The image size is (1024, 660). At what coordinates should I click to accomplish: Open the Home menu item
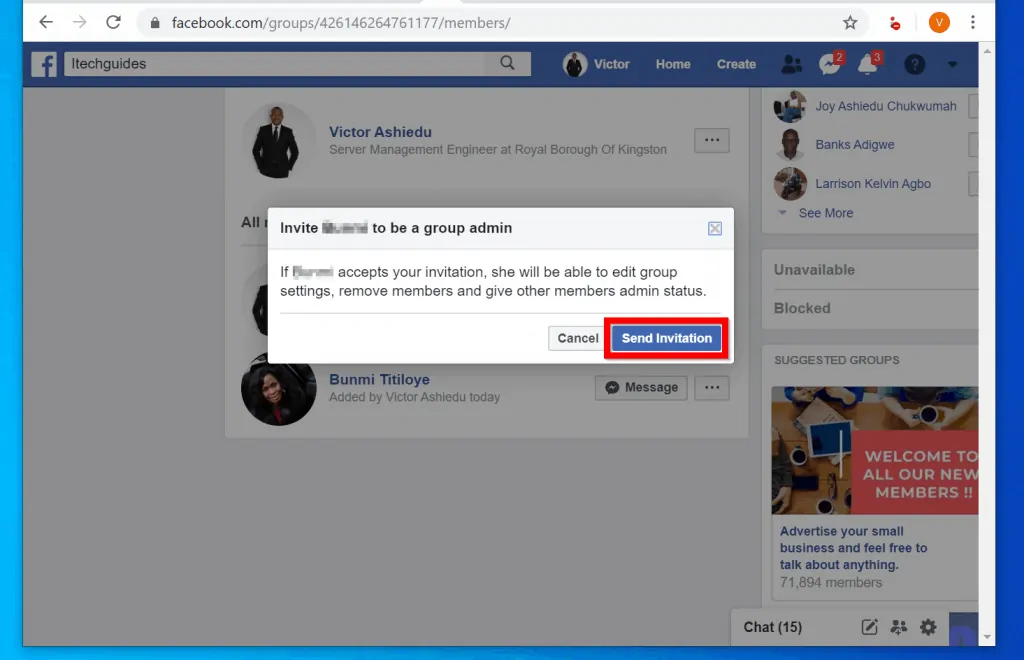click(673, 64)
